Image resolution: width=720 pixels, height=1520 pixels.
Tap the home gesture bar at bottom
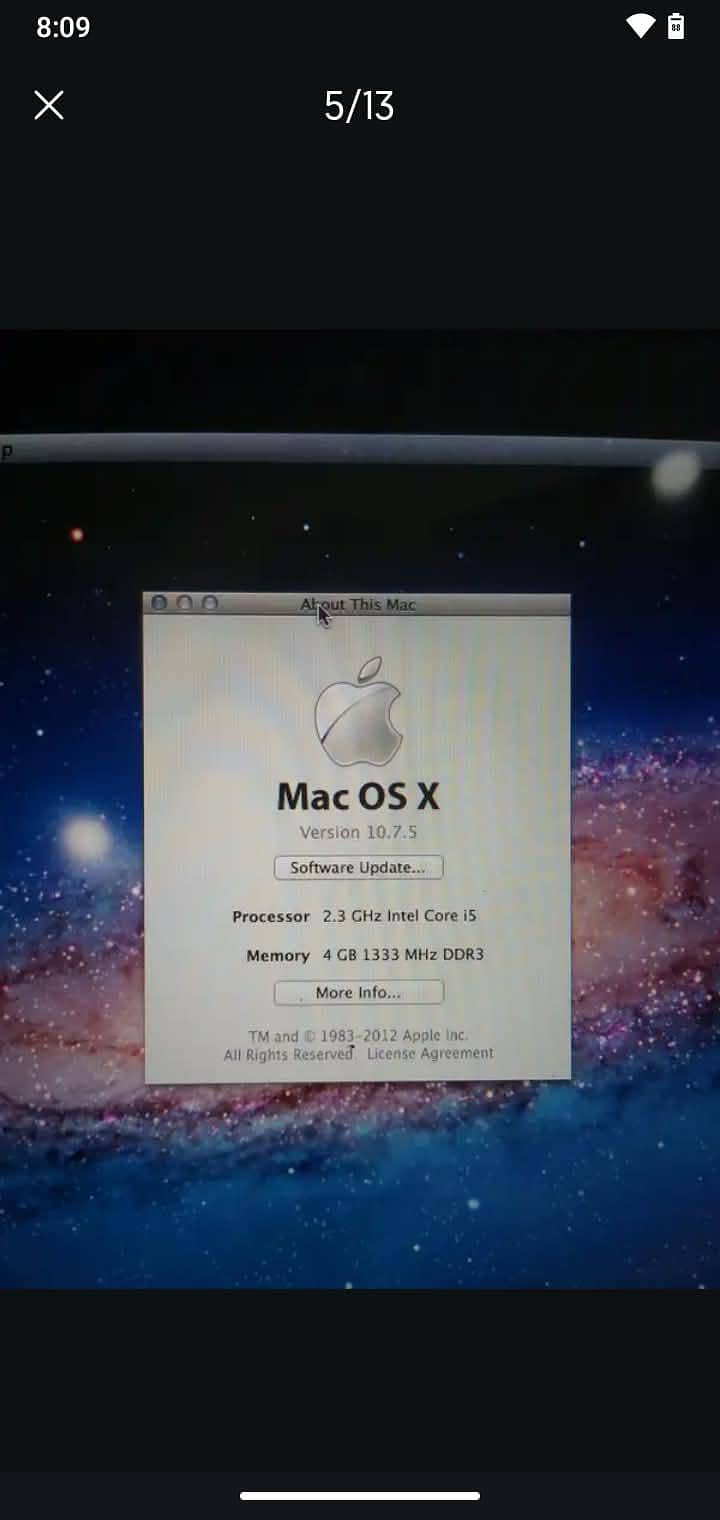tap(360, 1496)
